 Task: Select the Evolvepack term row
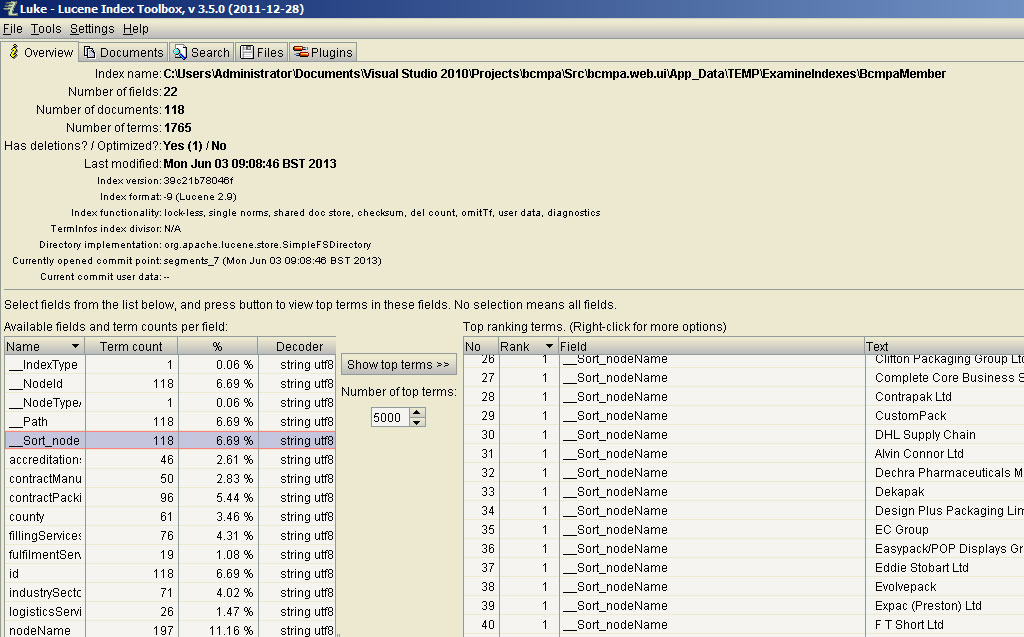point(744,587)
